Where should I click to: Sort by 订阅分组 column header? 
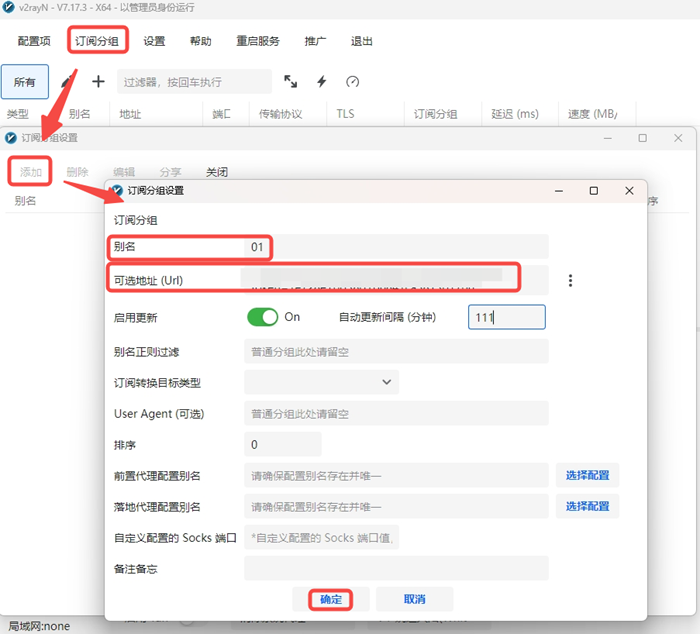pyautogui.click(x=435, y=114)
